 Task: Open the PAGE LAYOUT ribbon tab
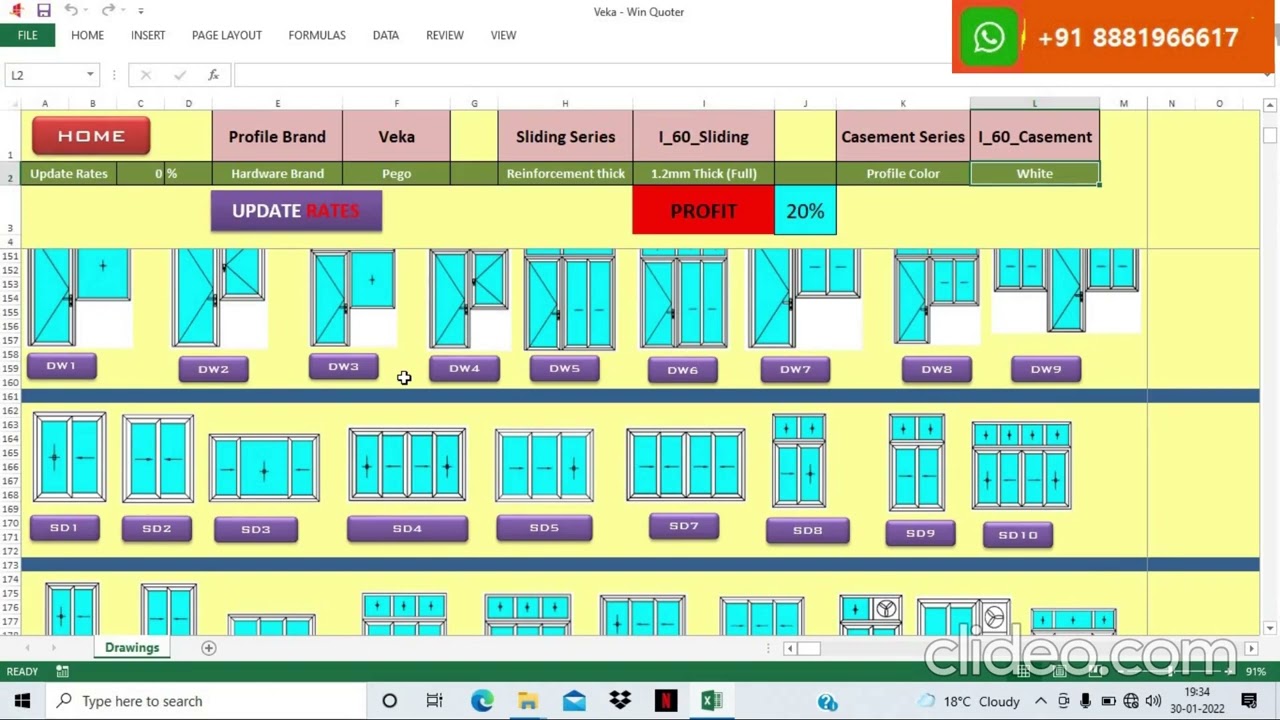pos(227,35)
